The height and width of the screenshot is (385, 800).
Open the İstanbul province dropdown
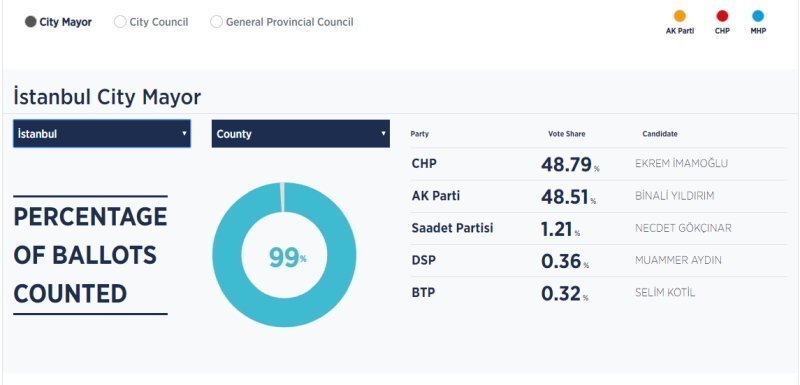102,134
